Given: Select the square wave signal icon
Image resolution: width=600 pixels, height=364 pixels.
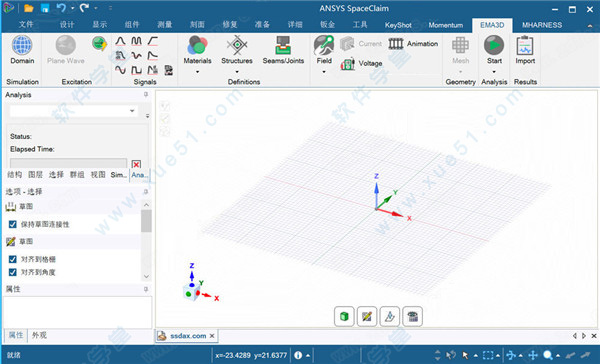Looking at the screenshot, I should pos(136,70).
